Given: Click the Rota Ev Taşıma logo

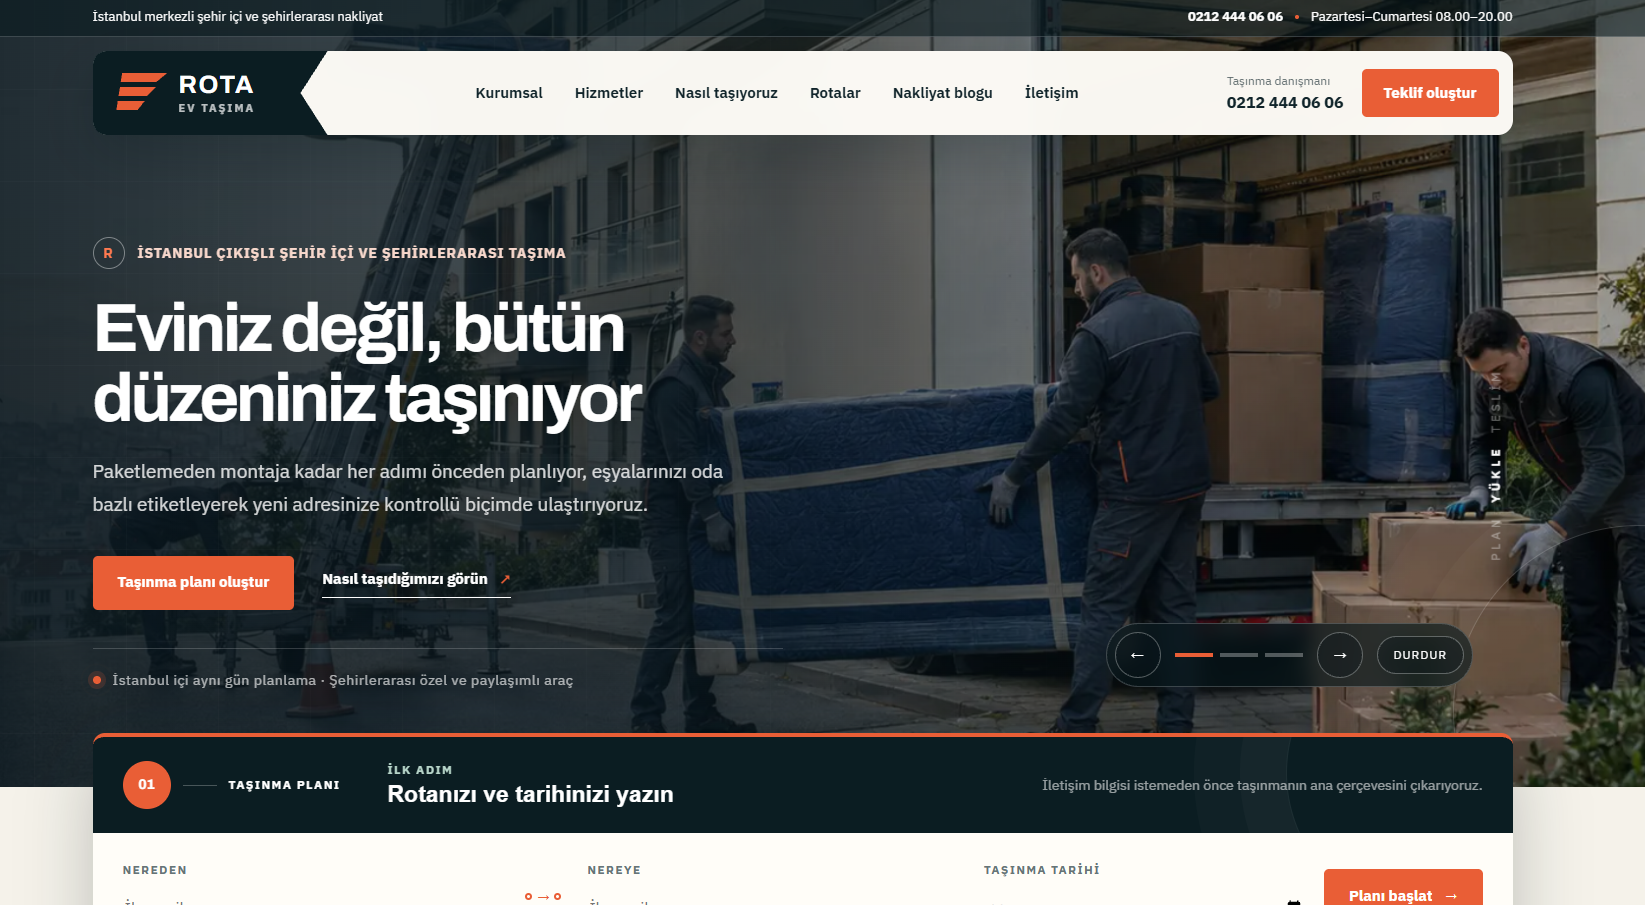Looking at the screenshot, I should [x=185, y=92].
